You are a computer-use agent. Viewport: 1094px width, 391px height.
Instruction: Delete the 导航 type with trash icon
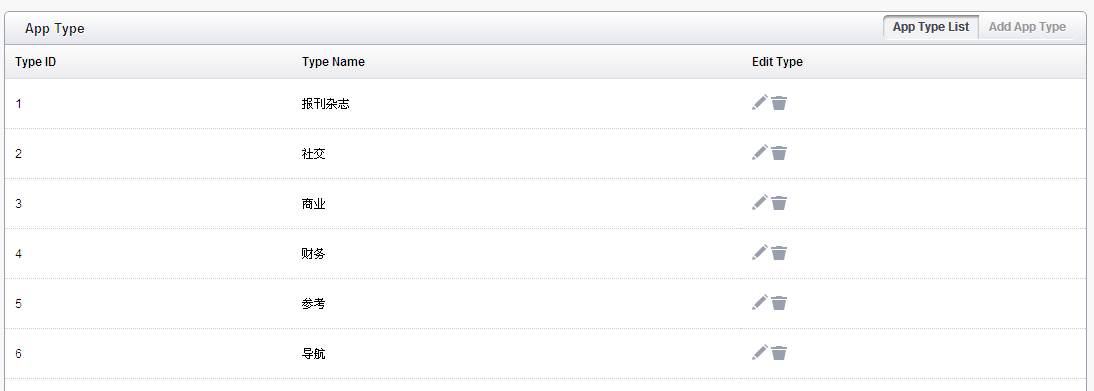tap(779, 354)
